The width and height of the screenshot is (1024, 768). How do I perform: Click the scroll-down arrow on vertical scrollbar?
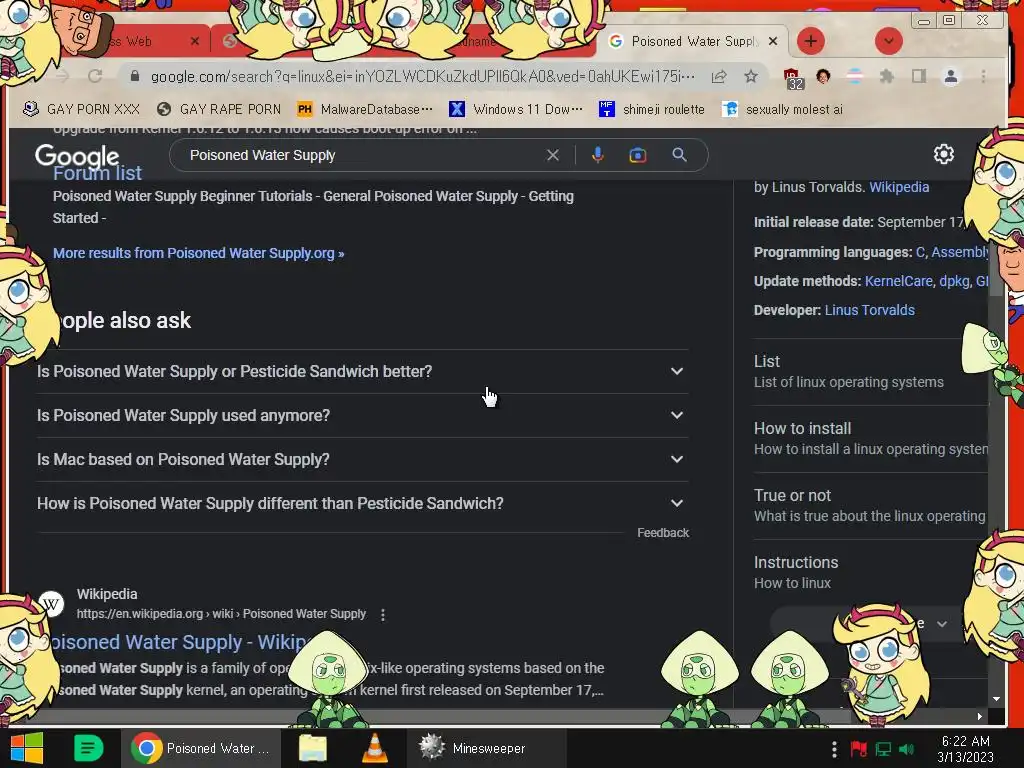996,699
